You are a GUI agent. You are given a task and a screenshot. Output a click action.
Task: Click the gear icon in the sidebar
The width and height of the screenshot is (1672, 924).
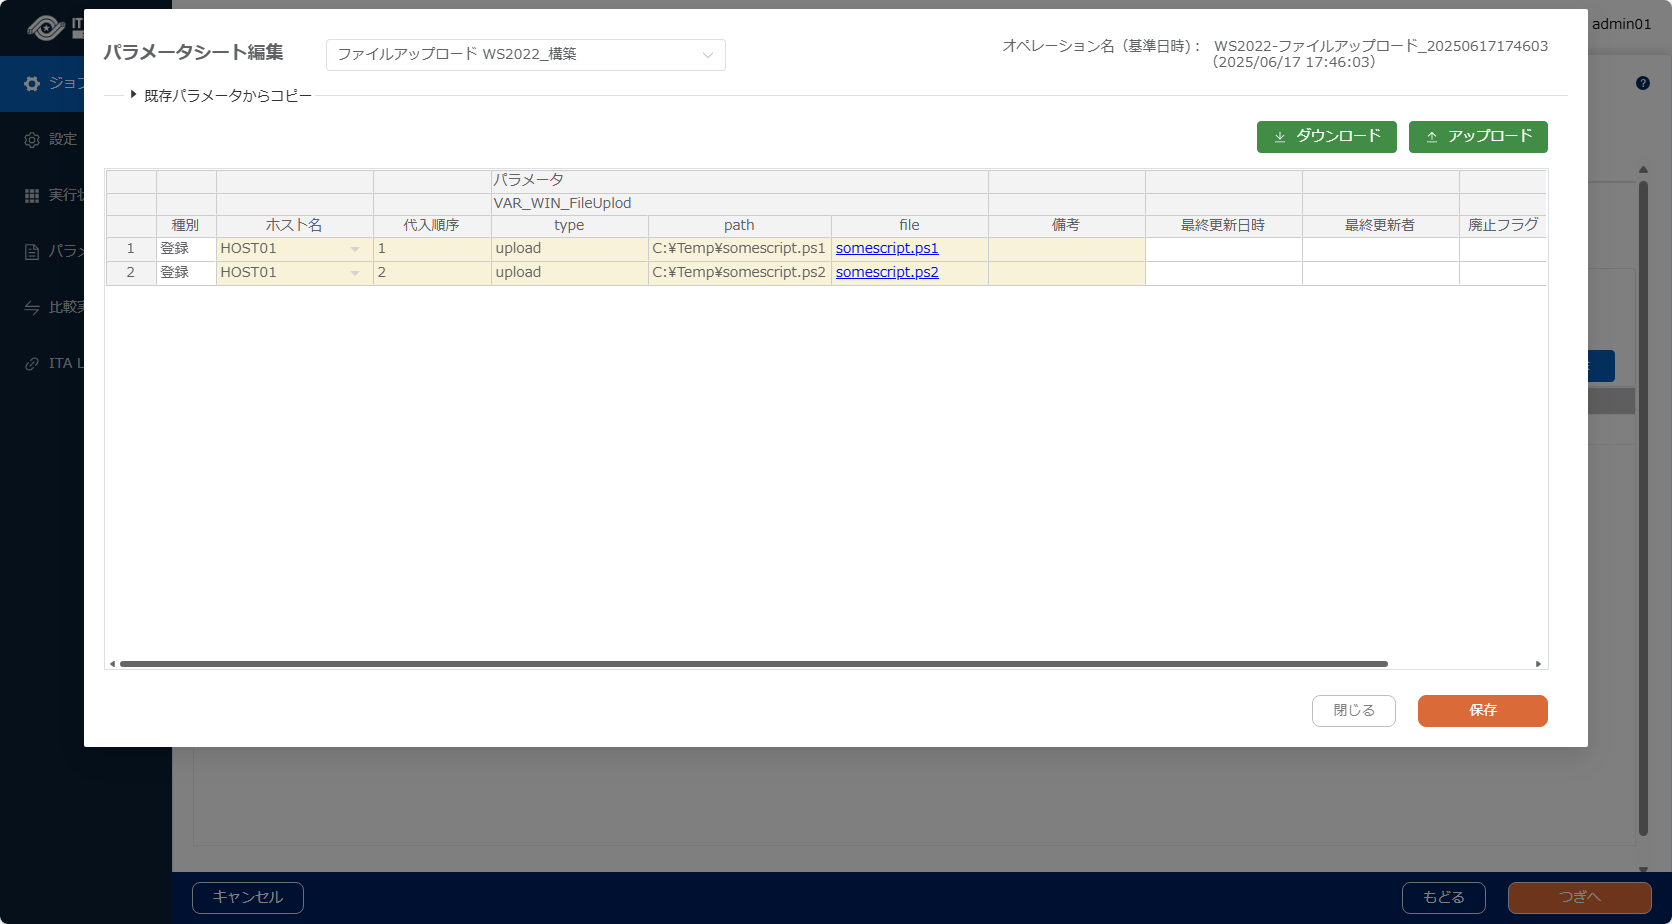click(x=32, y=84)
